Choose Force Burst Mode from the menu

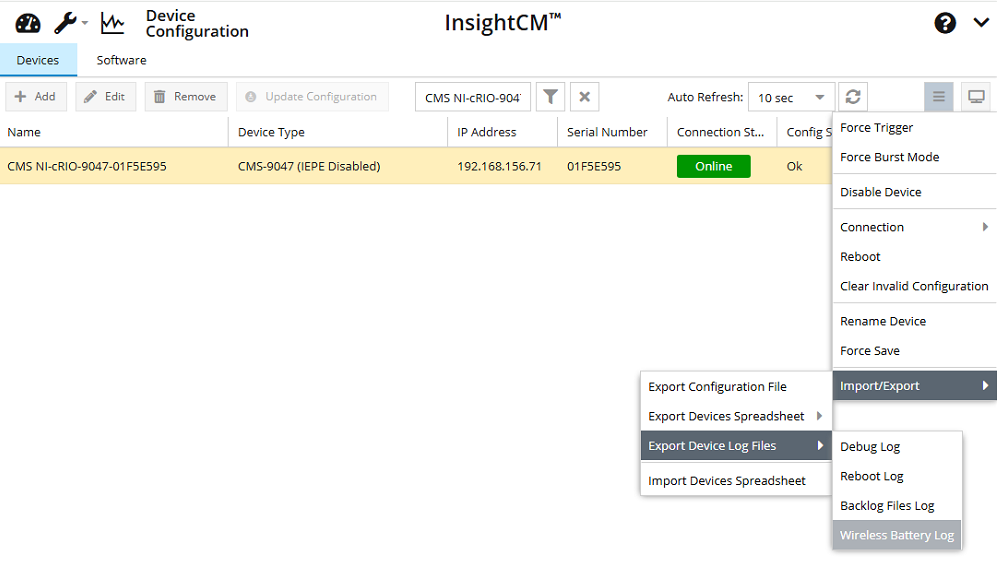tap(914, 157)
